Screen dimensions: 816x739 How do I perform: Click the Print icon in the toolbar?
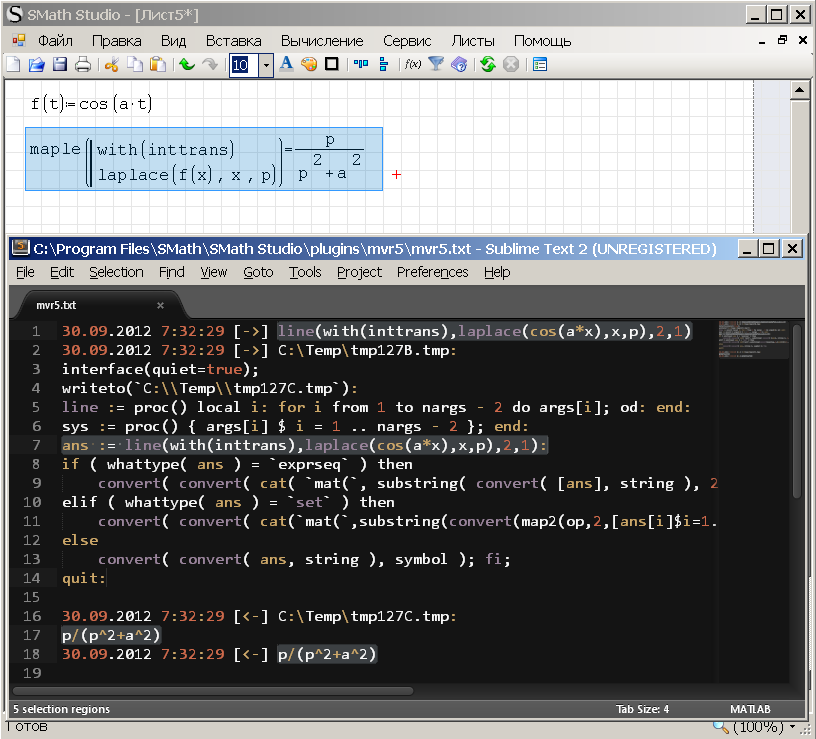point(83,65)
